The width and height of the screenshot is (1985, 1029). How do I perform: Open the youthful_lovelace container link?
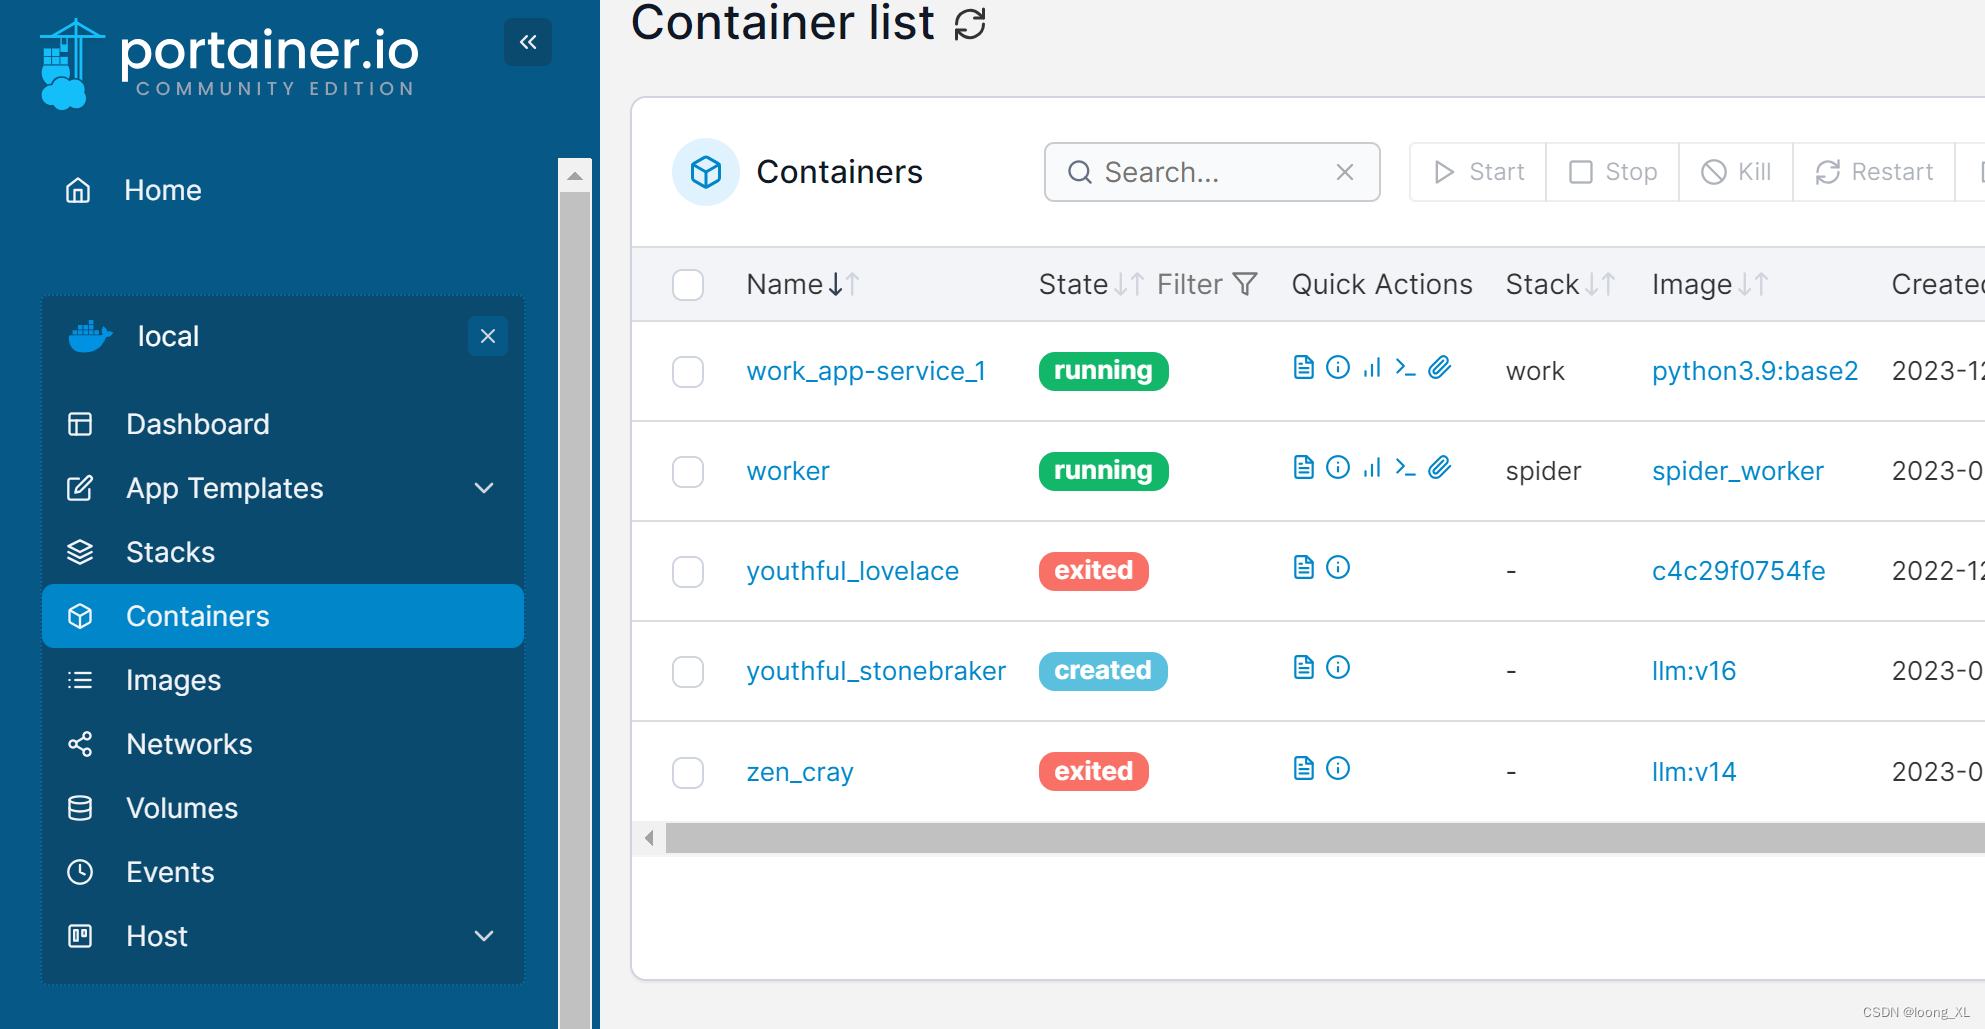(852, 571)
